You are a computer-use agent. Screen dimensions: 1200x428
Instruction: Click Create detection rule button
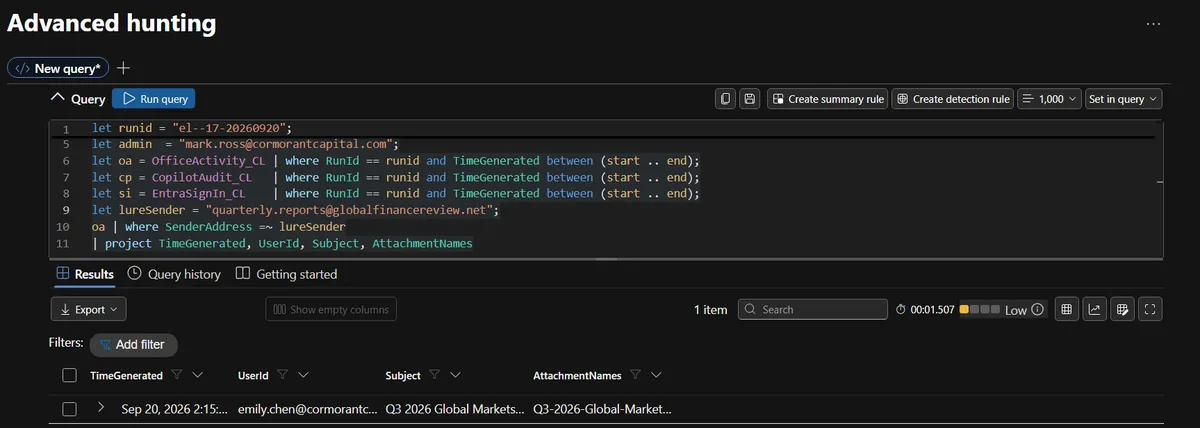[x=953, y=99]
